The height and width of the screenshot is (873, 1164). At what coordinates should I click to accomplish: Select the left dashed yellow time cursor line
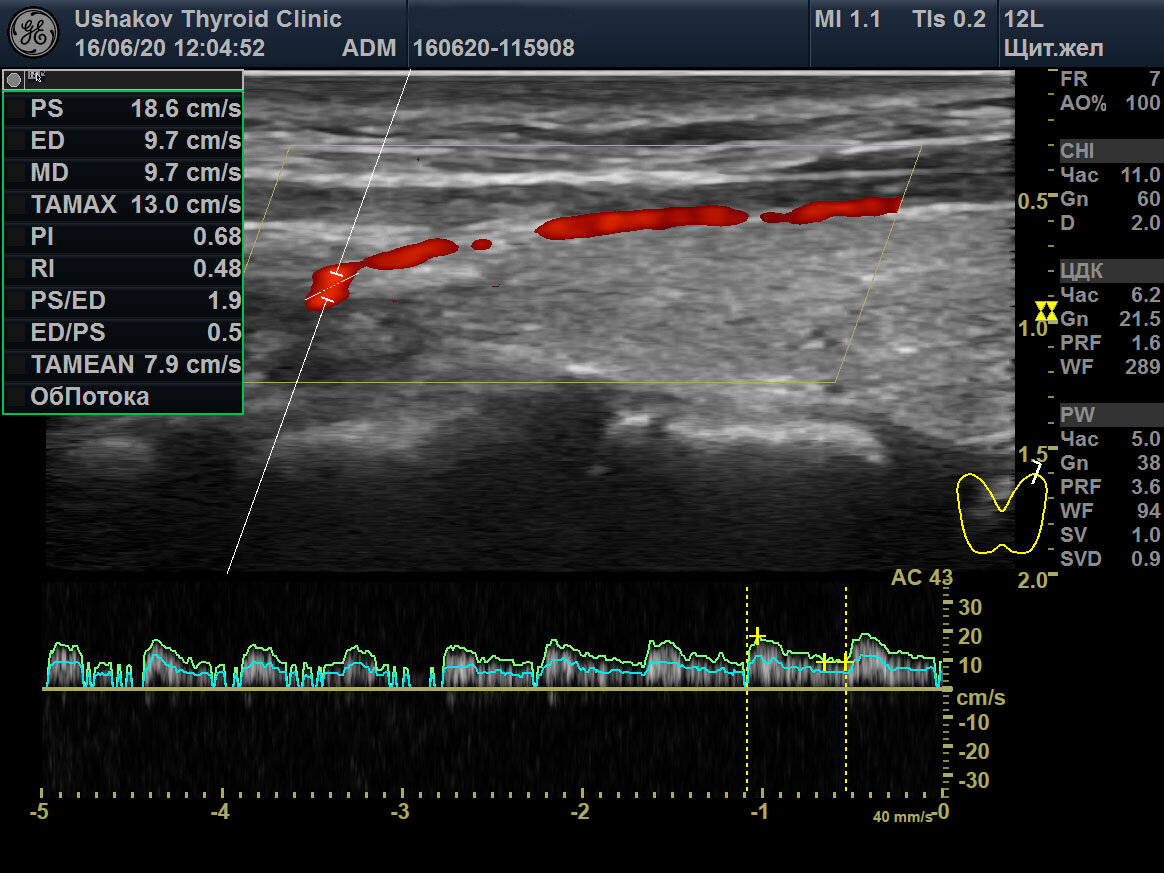coord(747,689)
